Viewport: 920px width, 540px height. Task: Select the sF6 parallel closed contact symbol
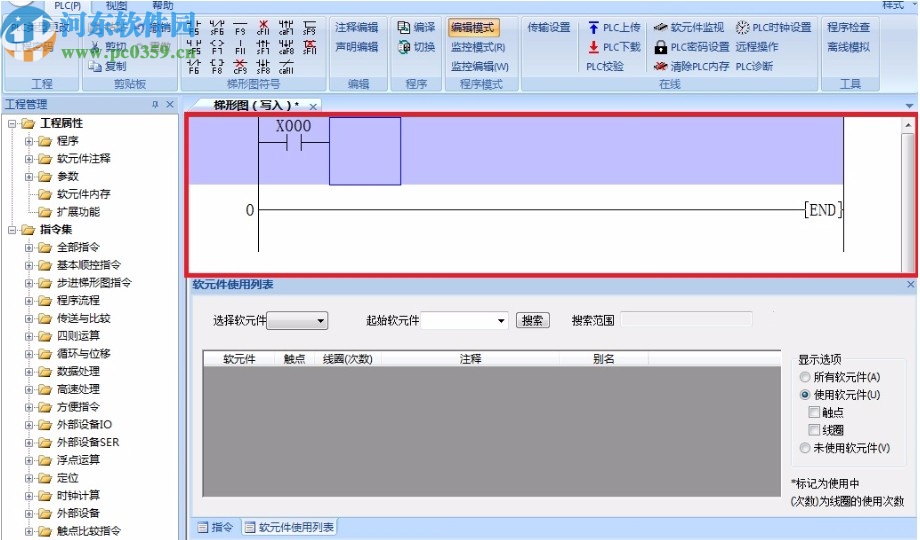pyautogui.click(x=217, y=28)
